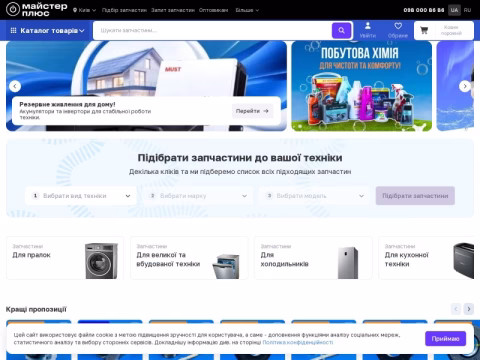
Task: Open the Політика конфіденційності link
Action: [298, 342]
